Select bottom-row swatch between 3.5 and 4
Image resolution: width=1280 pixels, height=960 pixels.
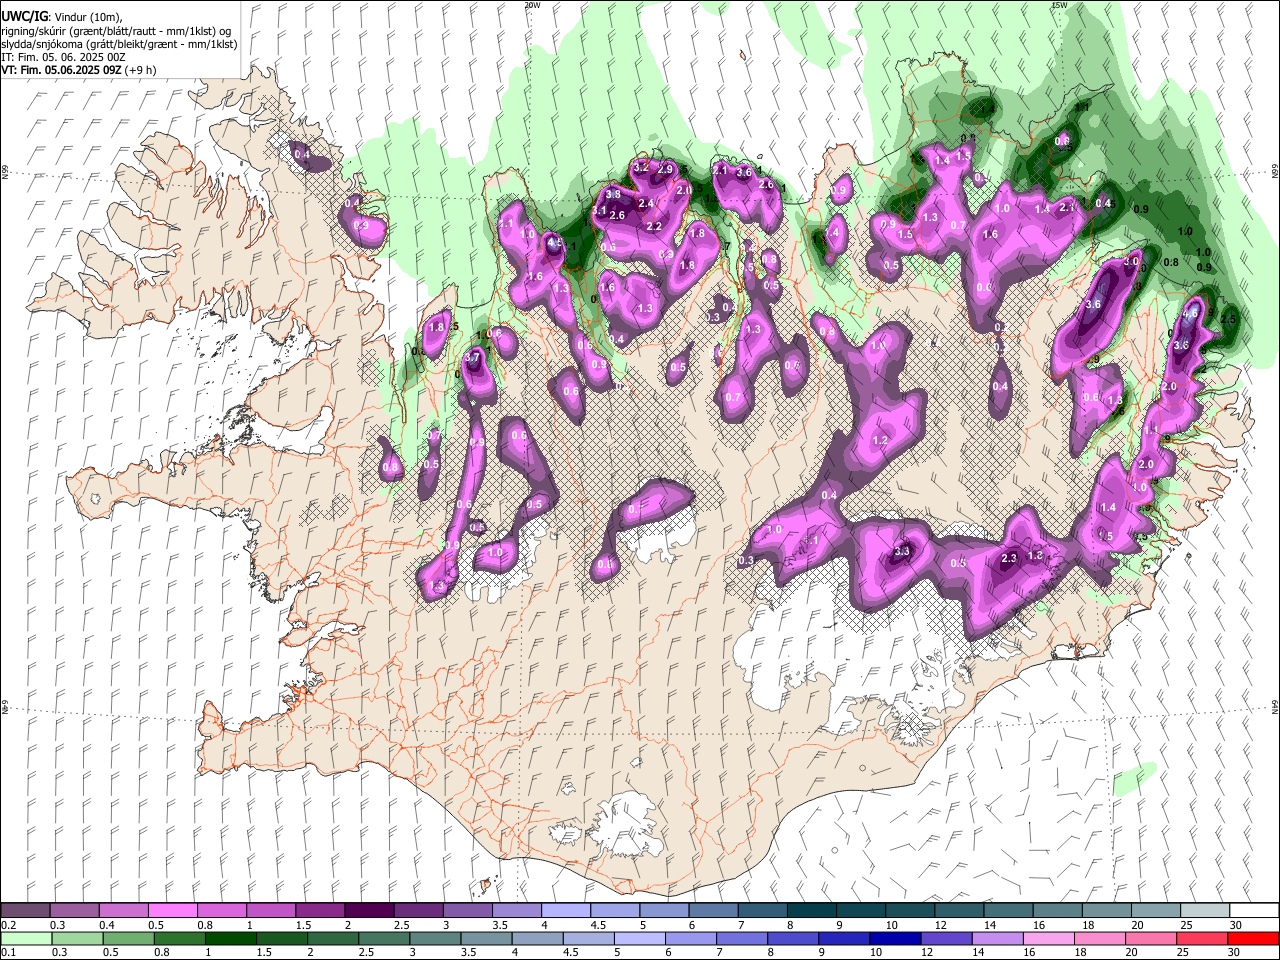click(x=486, y=938)
